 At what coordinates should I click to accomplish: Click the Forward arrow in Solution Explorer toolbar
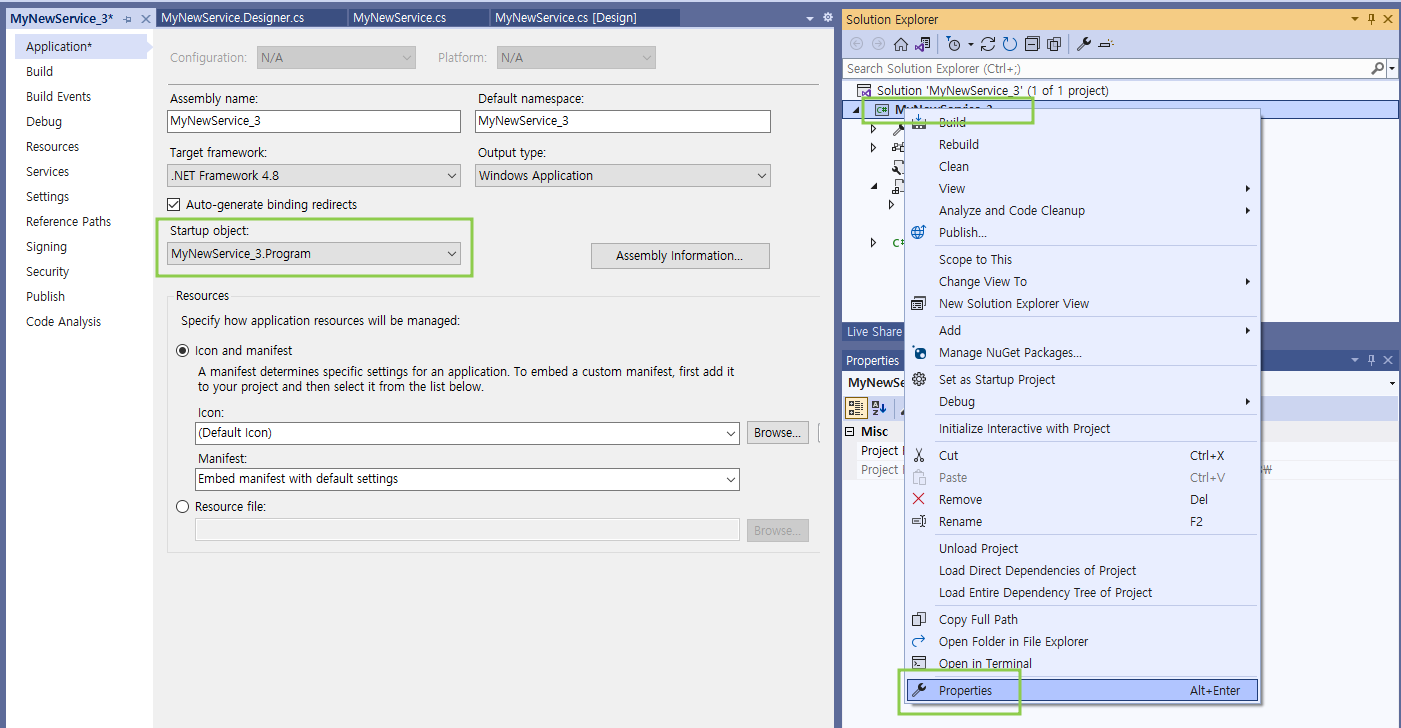[x=878, y=44]
